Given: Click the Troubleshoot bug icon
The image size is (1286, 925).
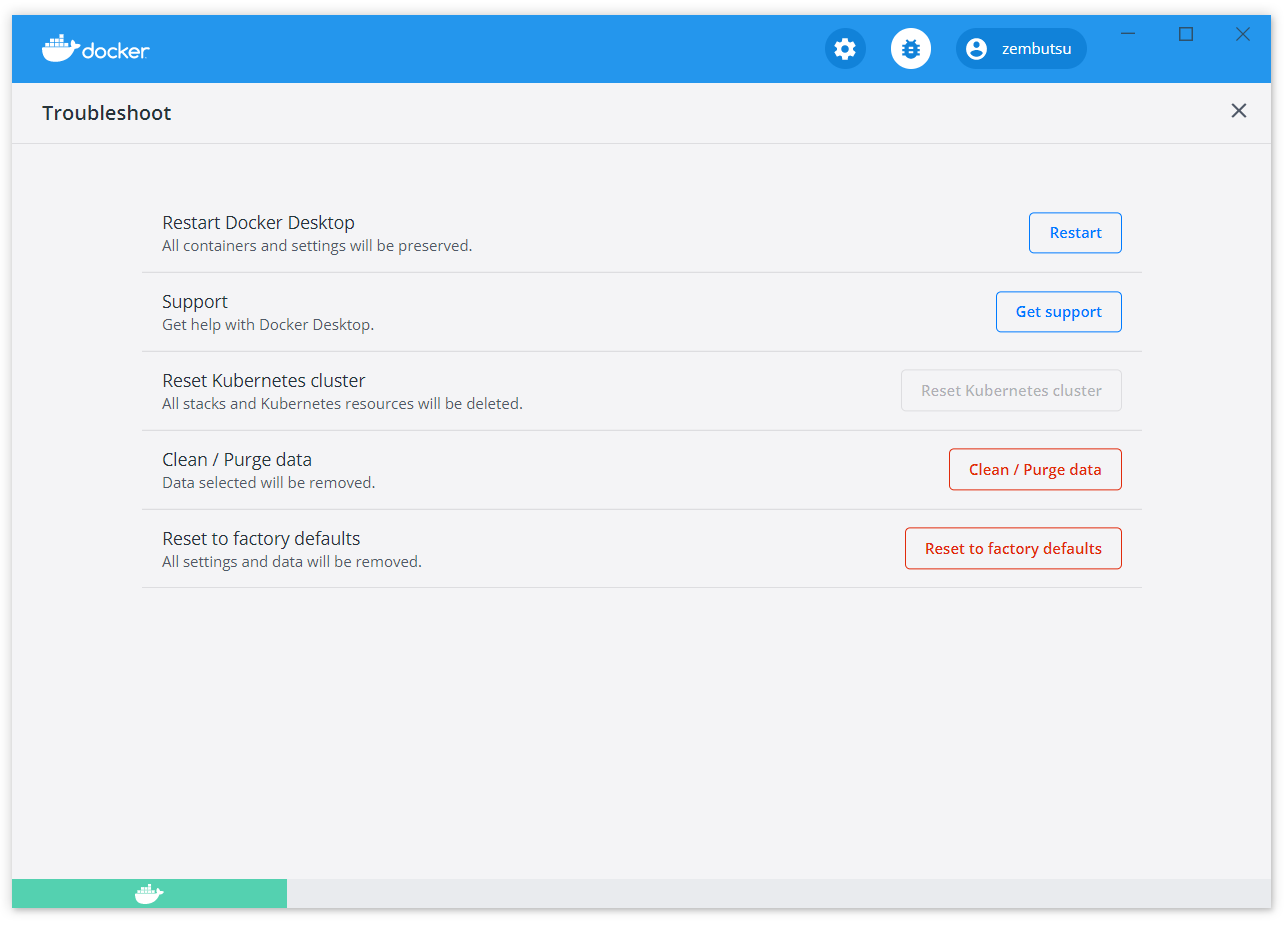Looking at the screenshot, I should tap(911, 49).
